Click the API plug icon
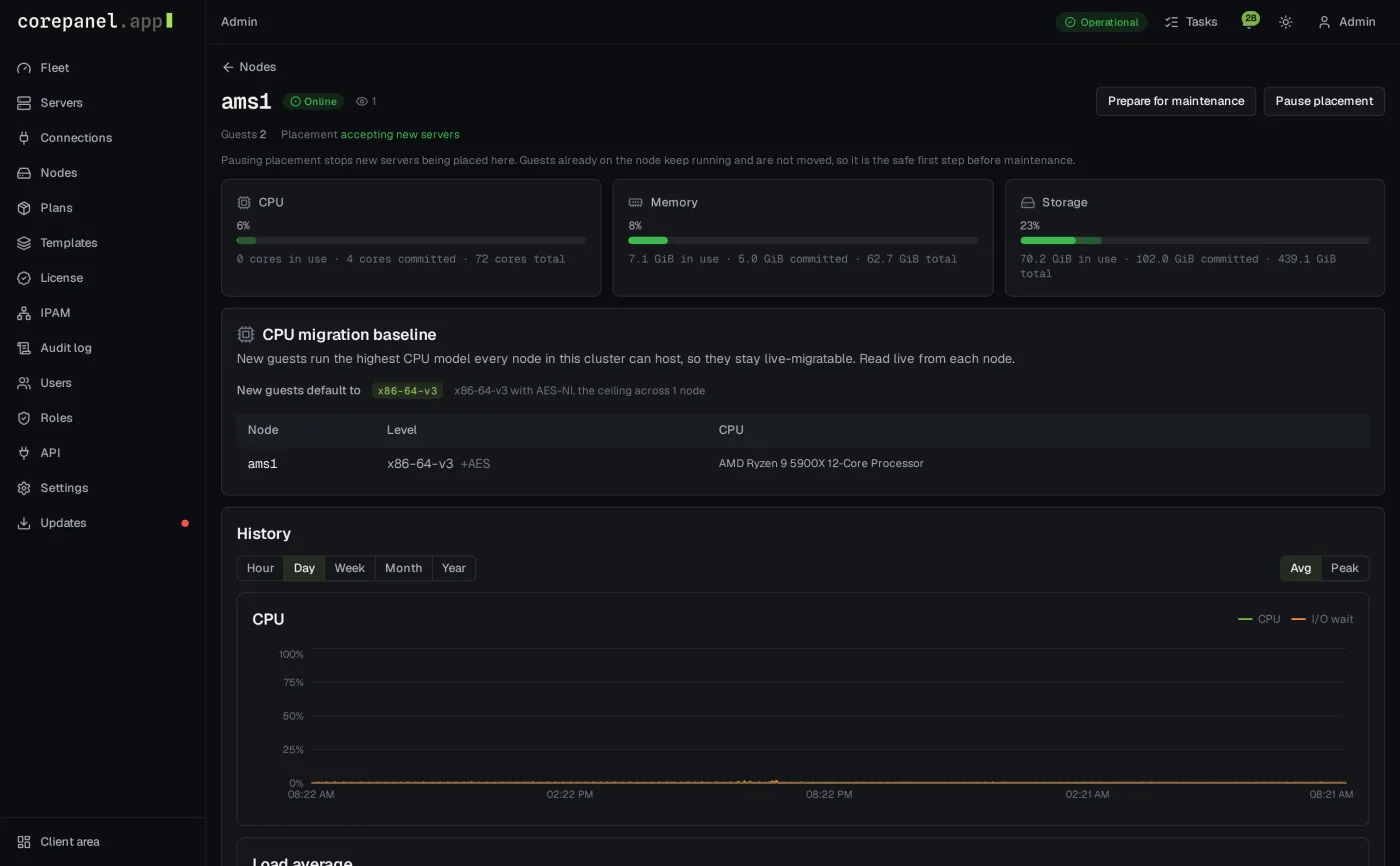The width and height of the screenshot is (1400, 866). (24, 453)
